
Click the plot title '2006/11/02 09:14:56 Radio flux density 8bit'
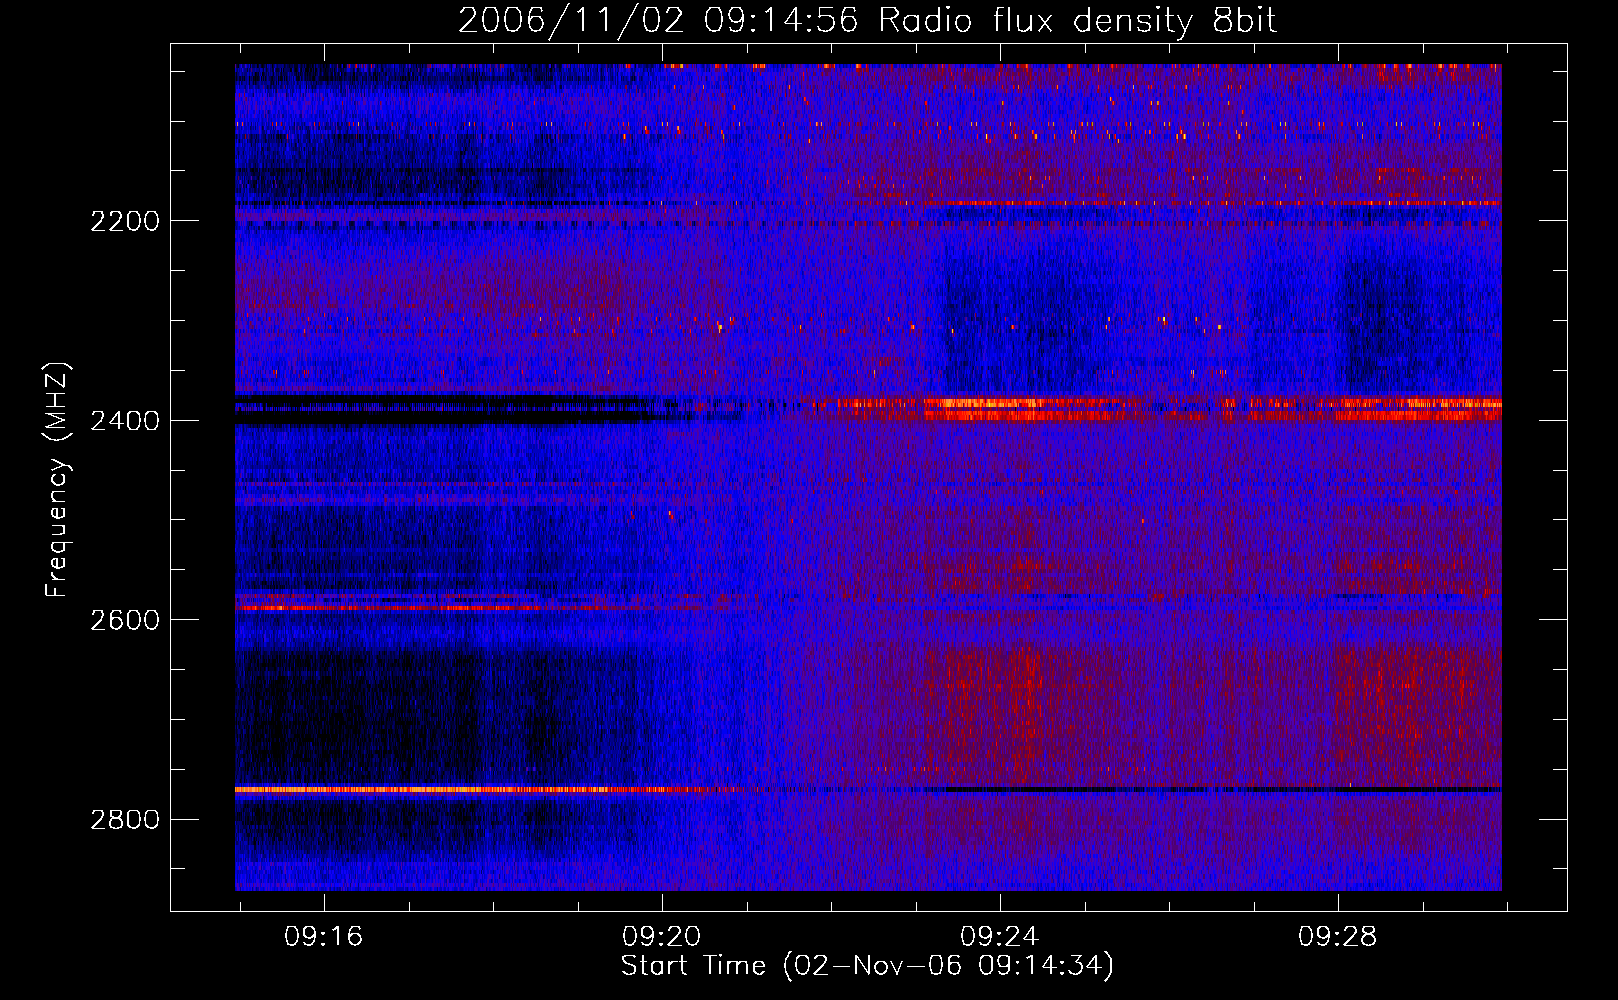(x=867, y=20)
